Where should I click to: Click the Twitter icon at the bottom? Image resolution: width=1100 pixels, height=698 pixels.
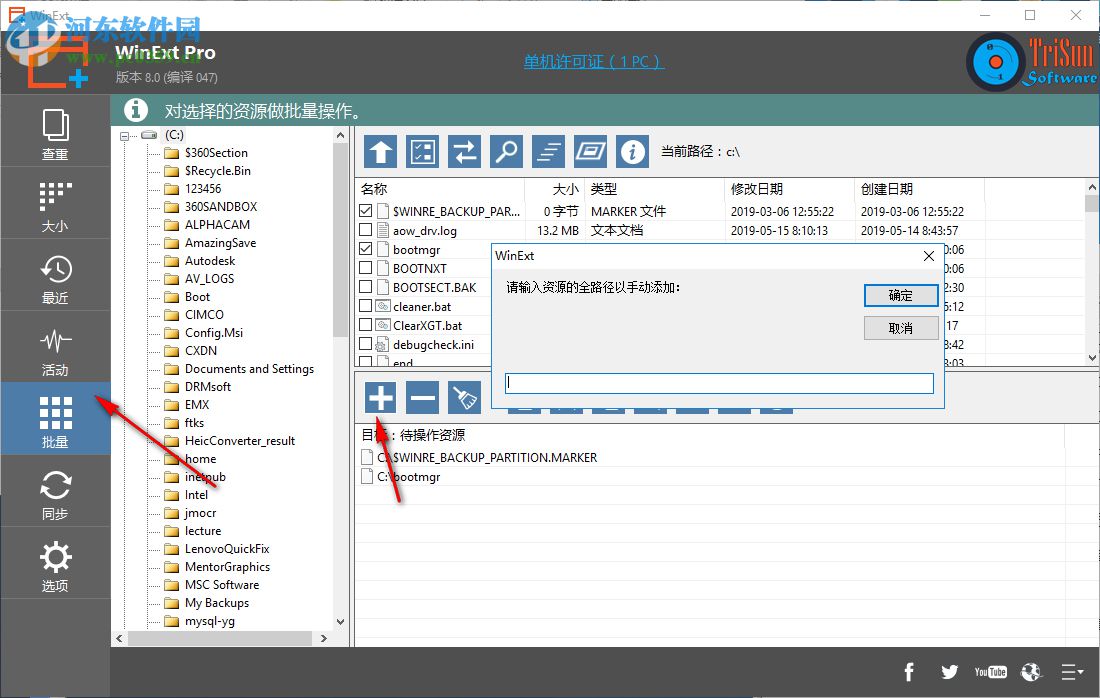tap(949, 672)
